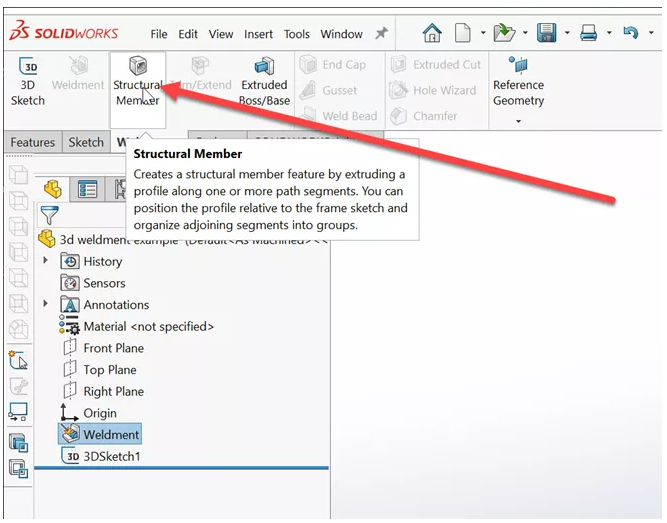Click the filter funnel icon
This screenshot has height=523, width=667.
(x=49, y=215)
